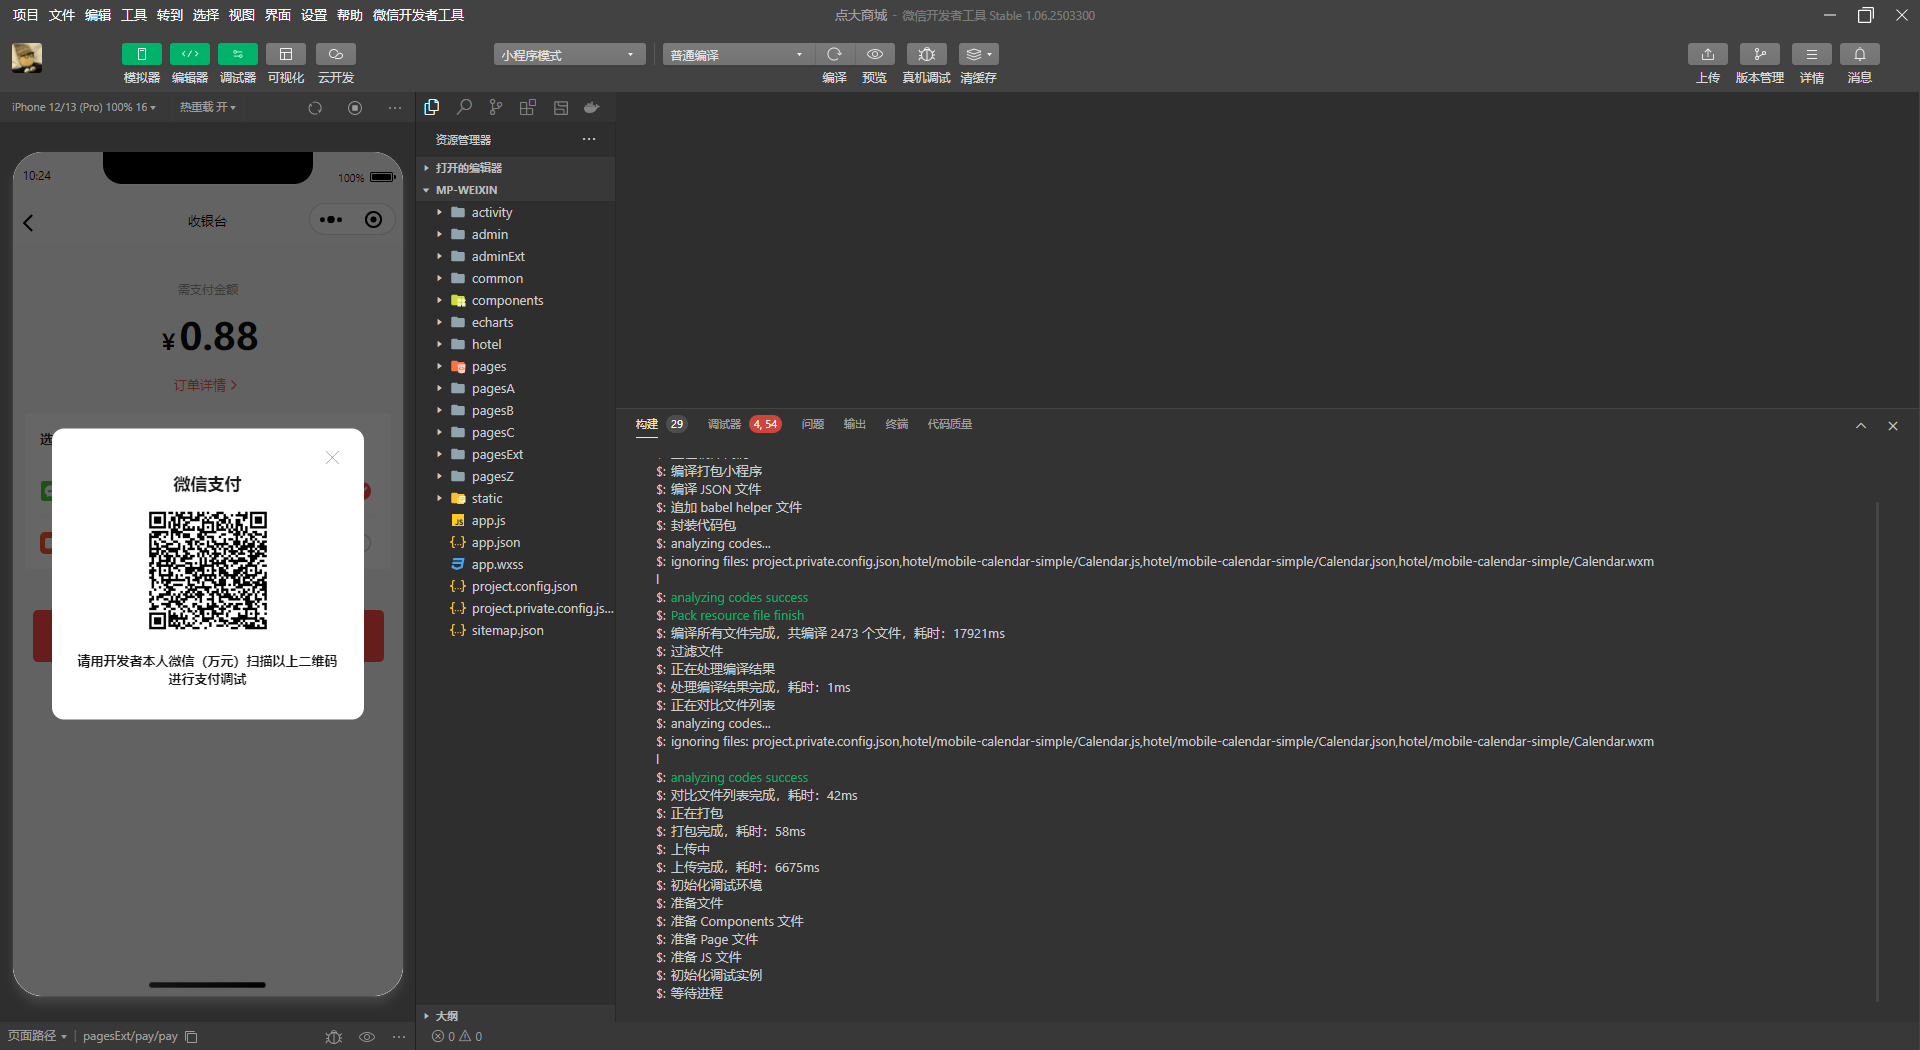The image size is (1920, 1050).
Task: Open the 微信开发者工具 menu
Action: (x=418, y=15)
